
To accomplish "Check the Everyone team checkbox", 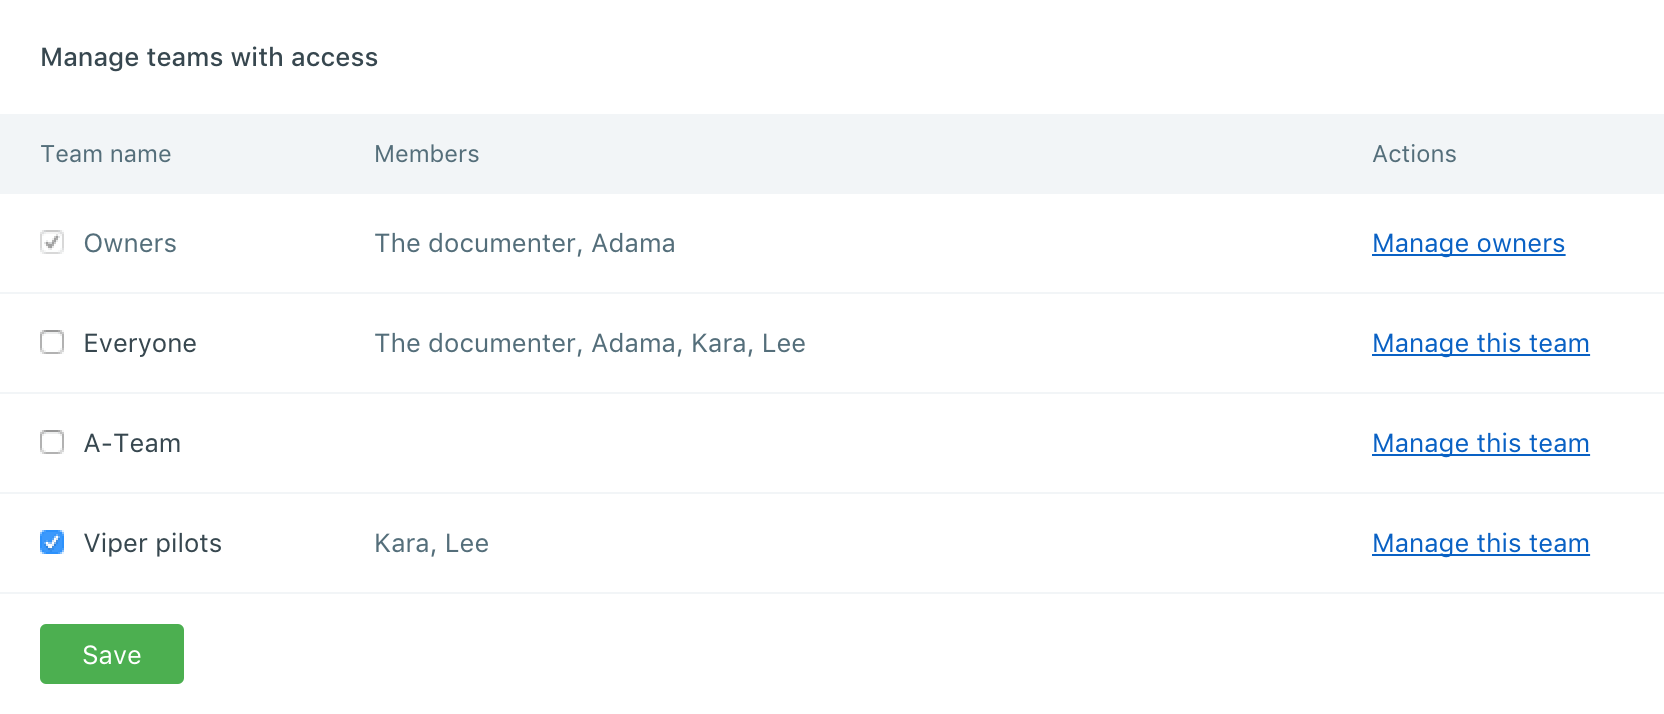I will pos(52,342).
